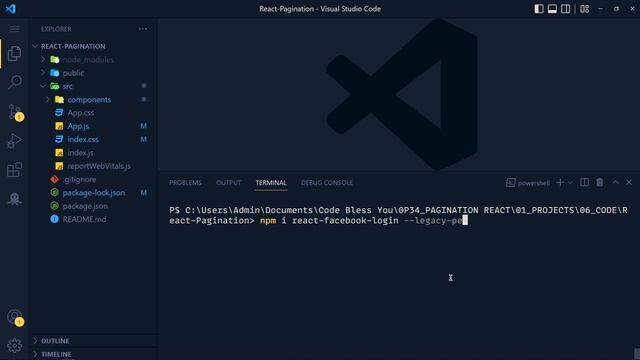Open Run and Debug view
The image size is (640, 360).
coord(14,141)
